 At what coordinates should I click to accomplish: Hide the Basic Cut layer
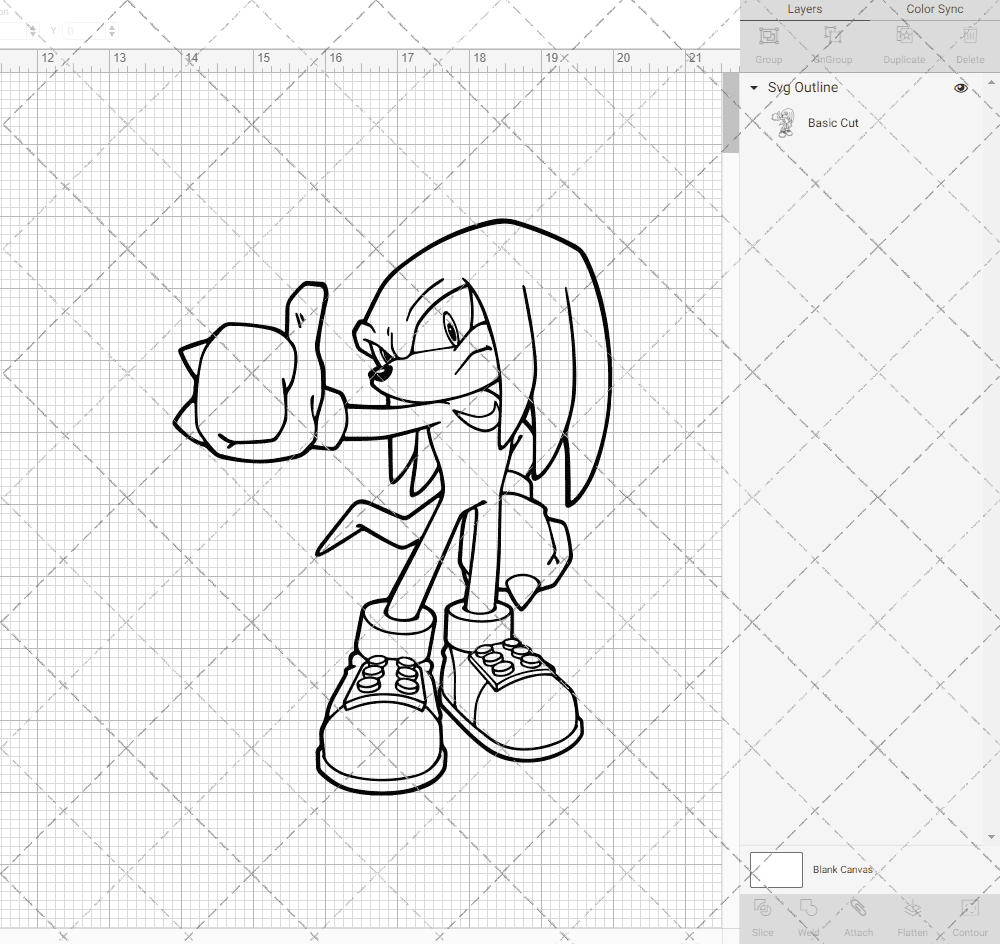coord(960,122)
